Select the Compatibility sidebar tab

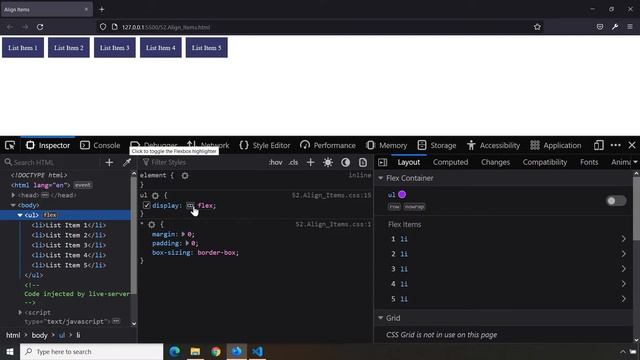click(545, 162)
